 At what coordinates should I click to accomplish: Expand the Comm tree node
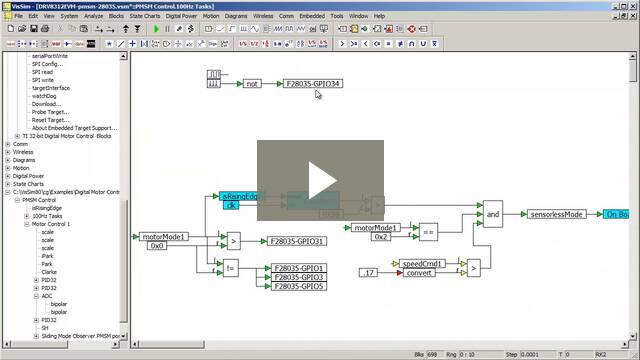coord(8,144)
